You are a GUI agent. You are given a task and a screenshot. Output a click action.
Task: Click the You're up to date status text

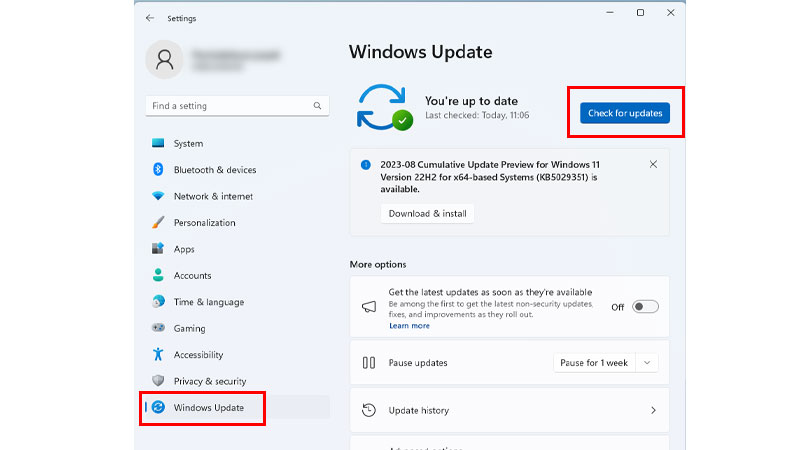coord(471,101)
